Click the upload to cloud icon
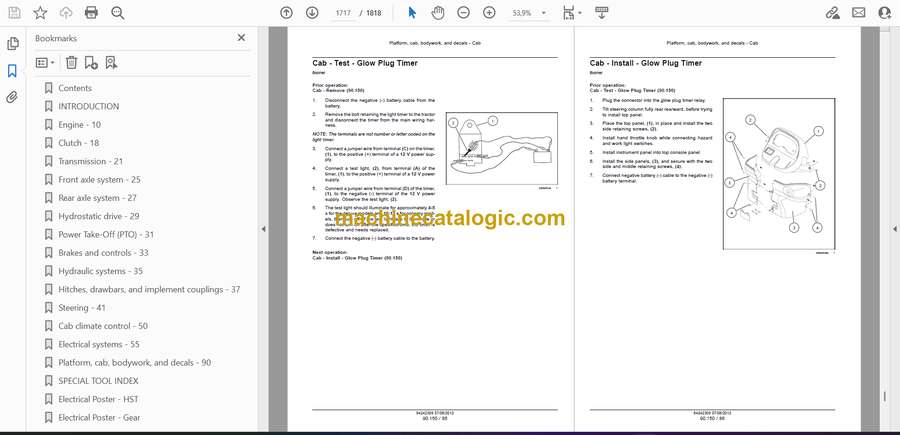This screenshot has height=435, width=900. click(x=66, y=13)
